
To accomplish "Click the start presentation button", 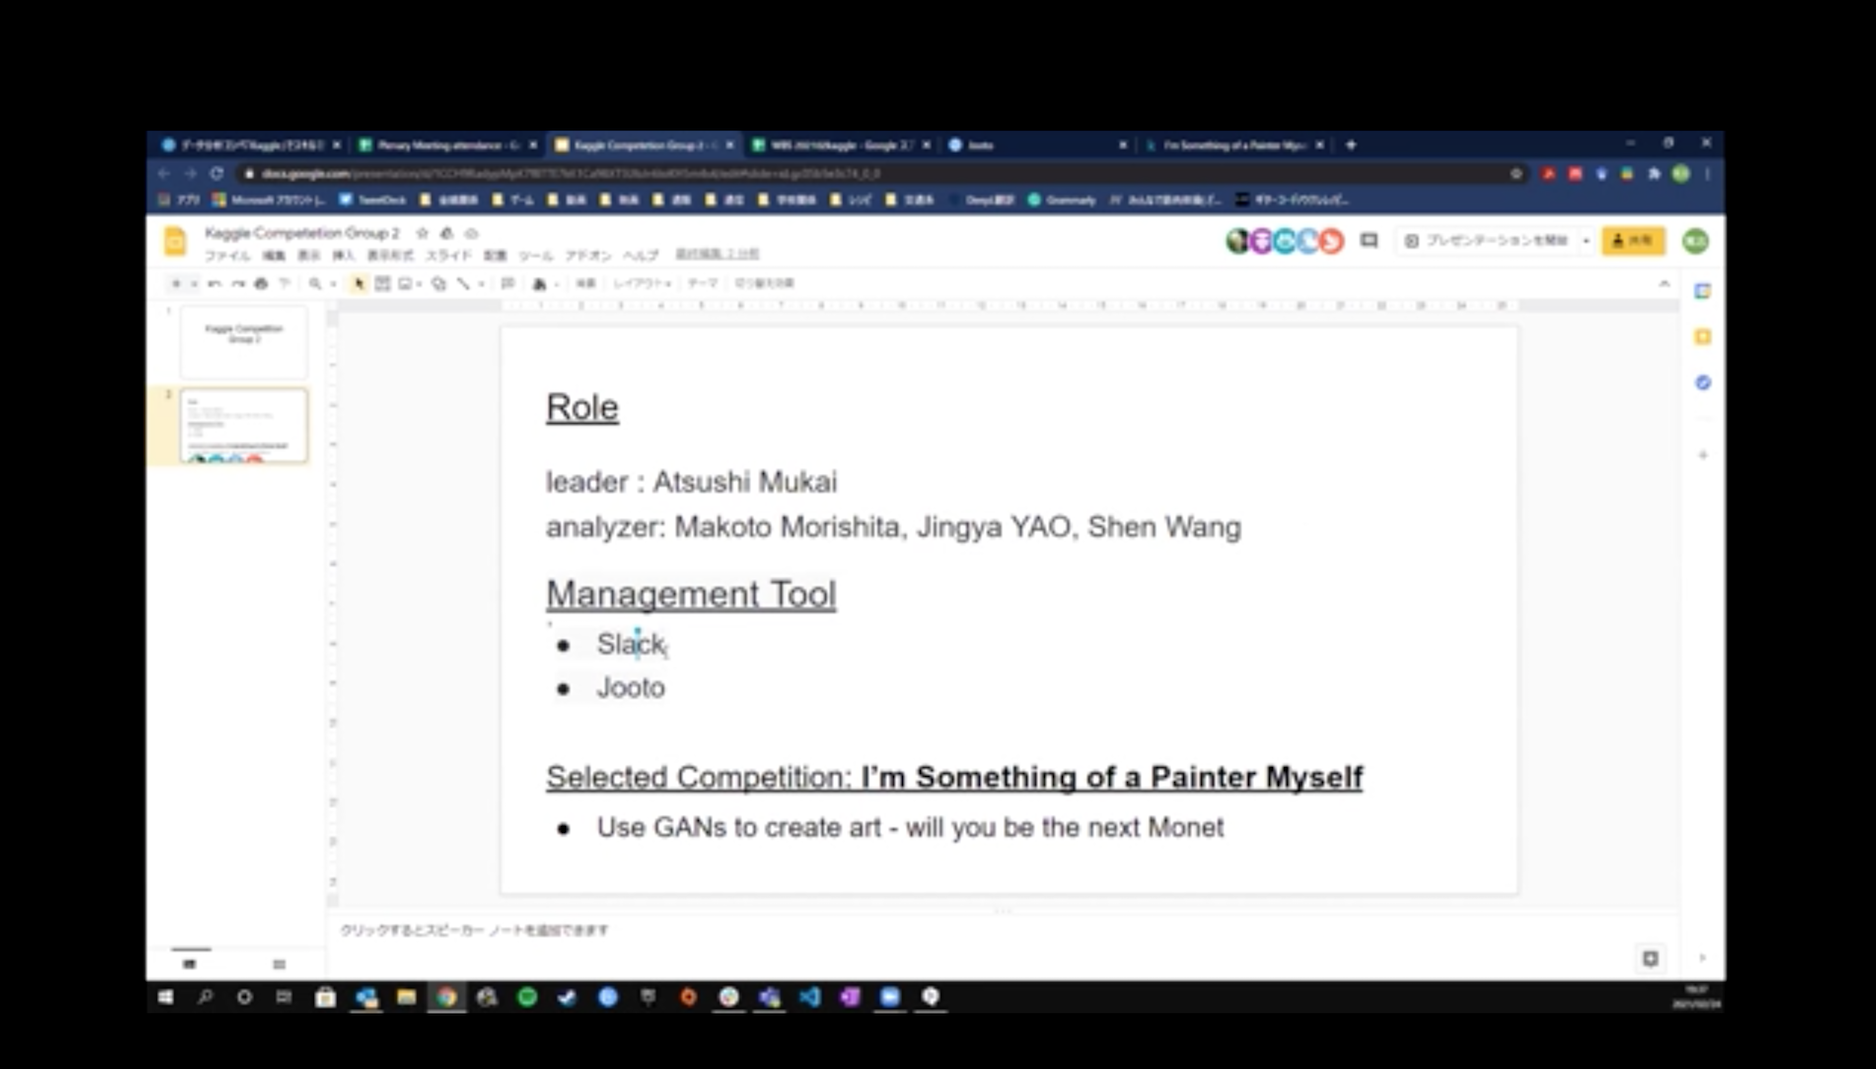I will (1487, 241).
